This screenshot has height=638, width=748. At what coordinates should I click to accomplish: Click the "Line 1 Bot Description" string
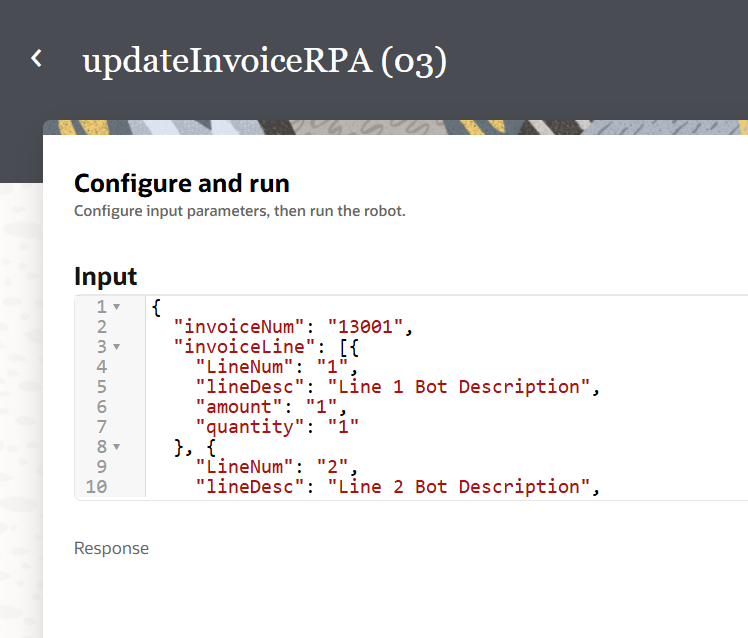[x=458, y=387]
